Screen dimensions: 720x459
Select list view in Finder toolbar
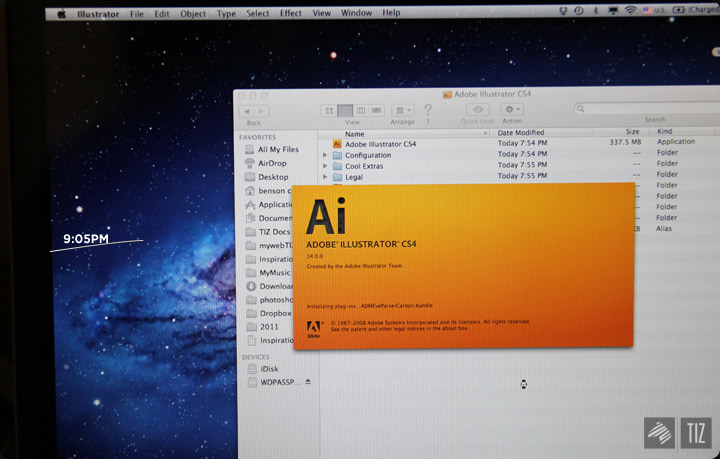pos(345,109)
